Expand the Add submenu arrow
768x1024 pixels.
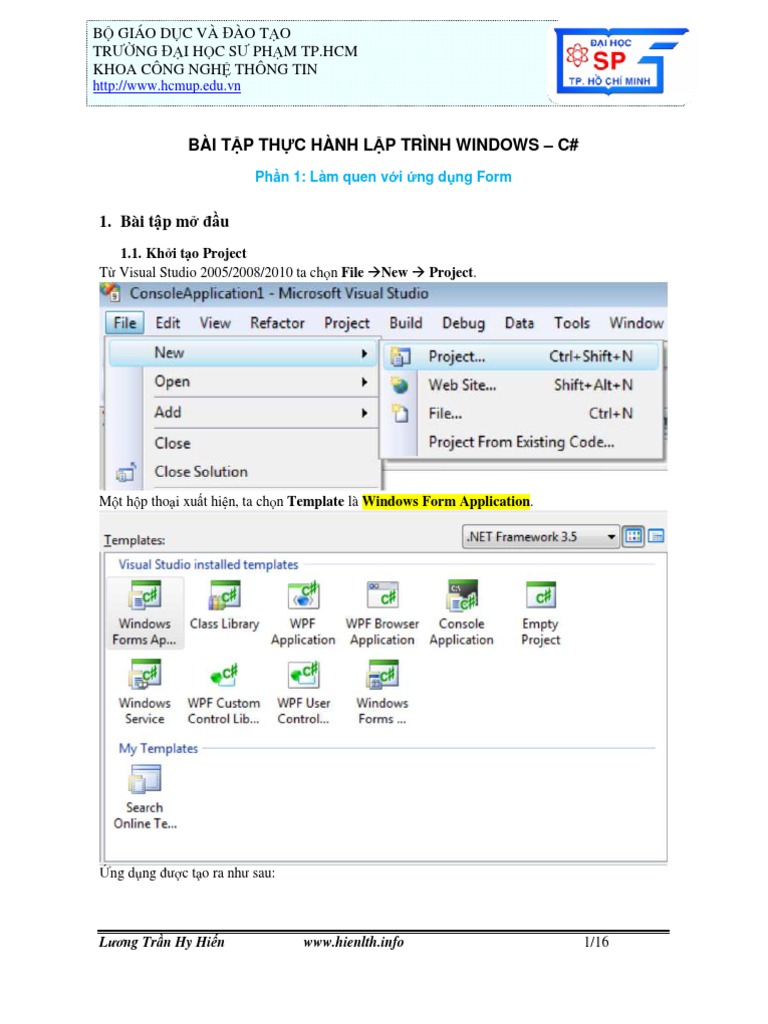pyautogui.click(x=364, y=413)
